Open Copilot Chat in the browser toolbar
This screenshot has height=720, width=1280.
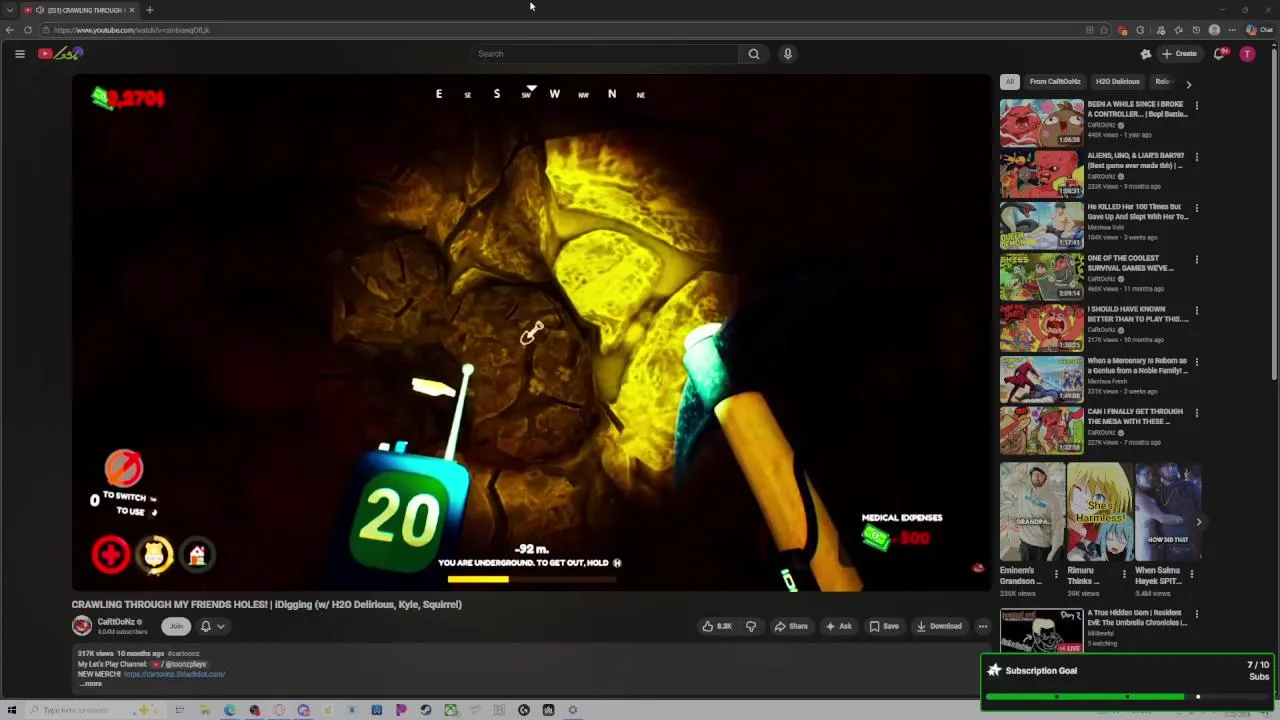(x=1259, y=30)
